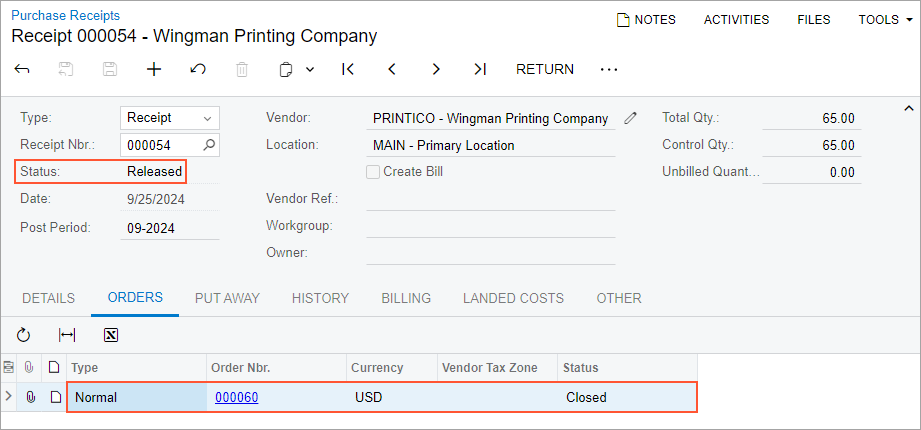921x430 pixels.
Task: Go to last record
Action: (480, 69)
